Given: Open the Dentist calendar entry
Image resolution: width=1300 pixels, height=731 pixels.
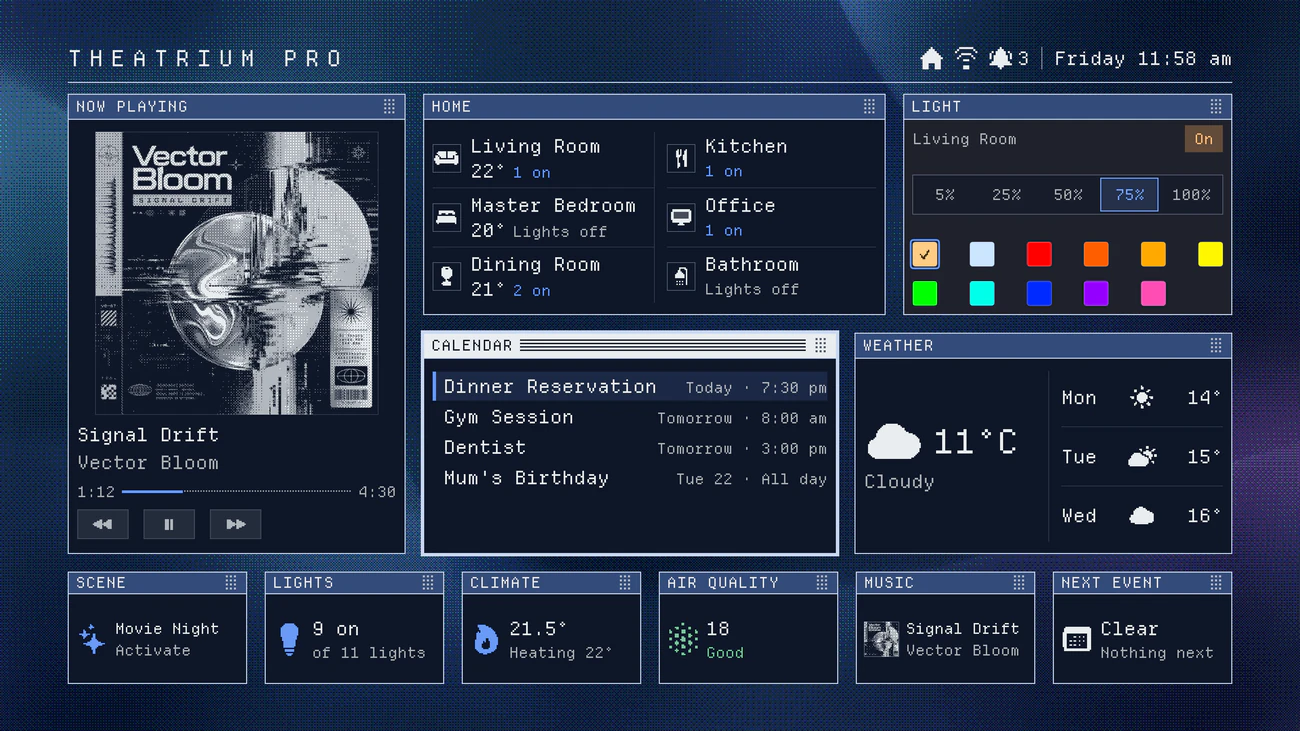Looking at the screenshot, I should [x=630, y=448].
